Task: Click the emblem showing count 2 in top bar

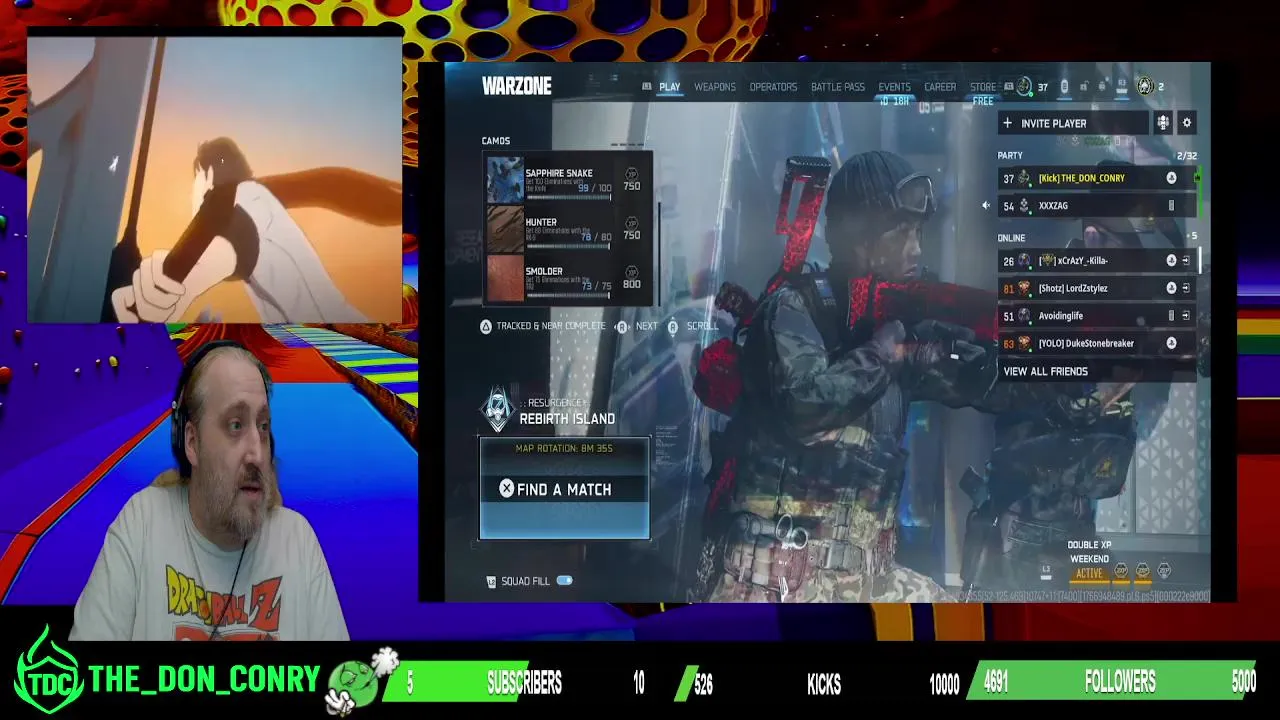Action: (x=1146, y=87)
